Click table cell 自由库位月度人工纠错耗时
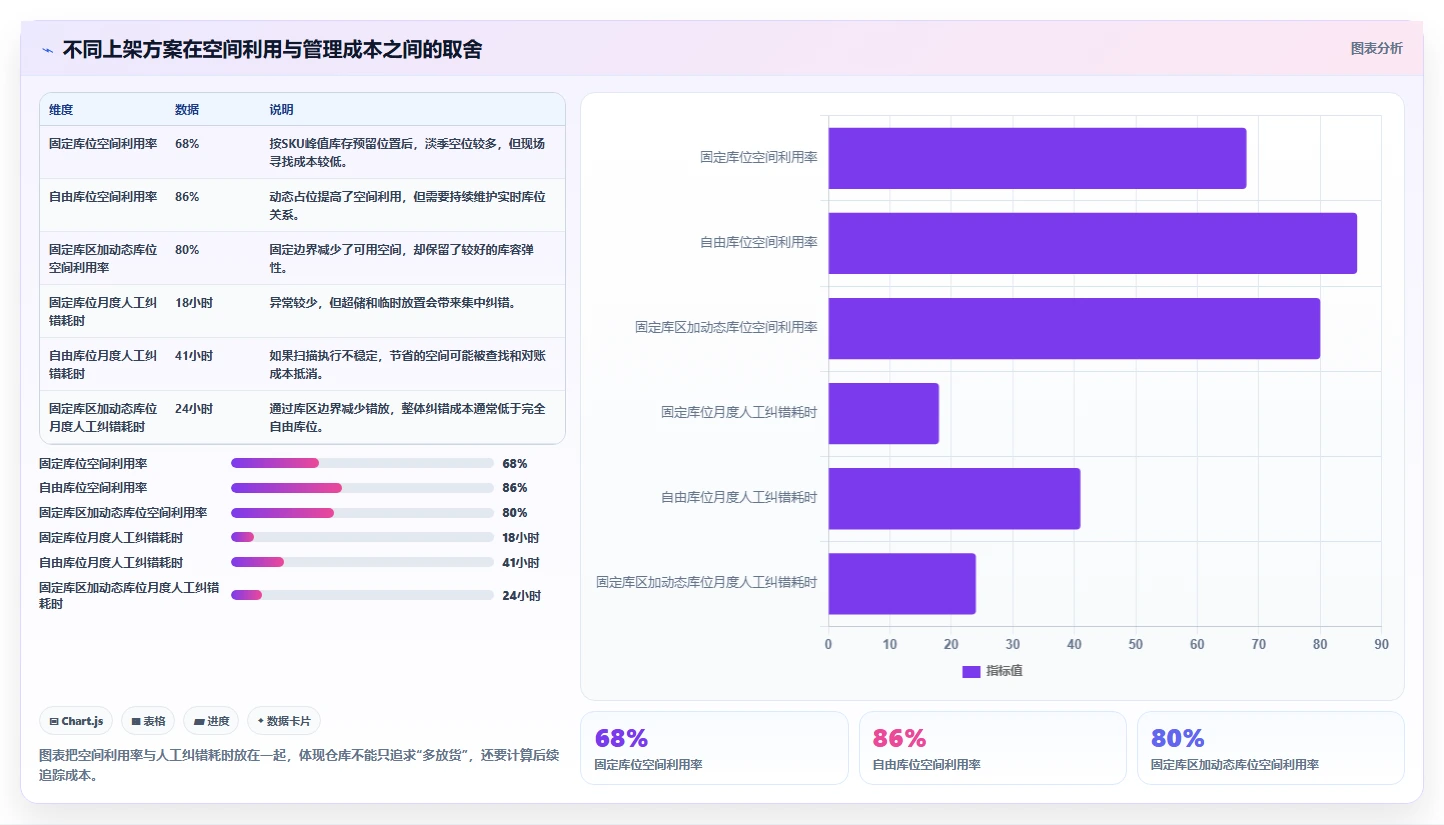The height and width of the screenshot is (825, 1444). (x=103, y=365)
